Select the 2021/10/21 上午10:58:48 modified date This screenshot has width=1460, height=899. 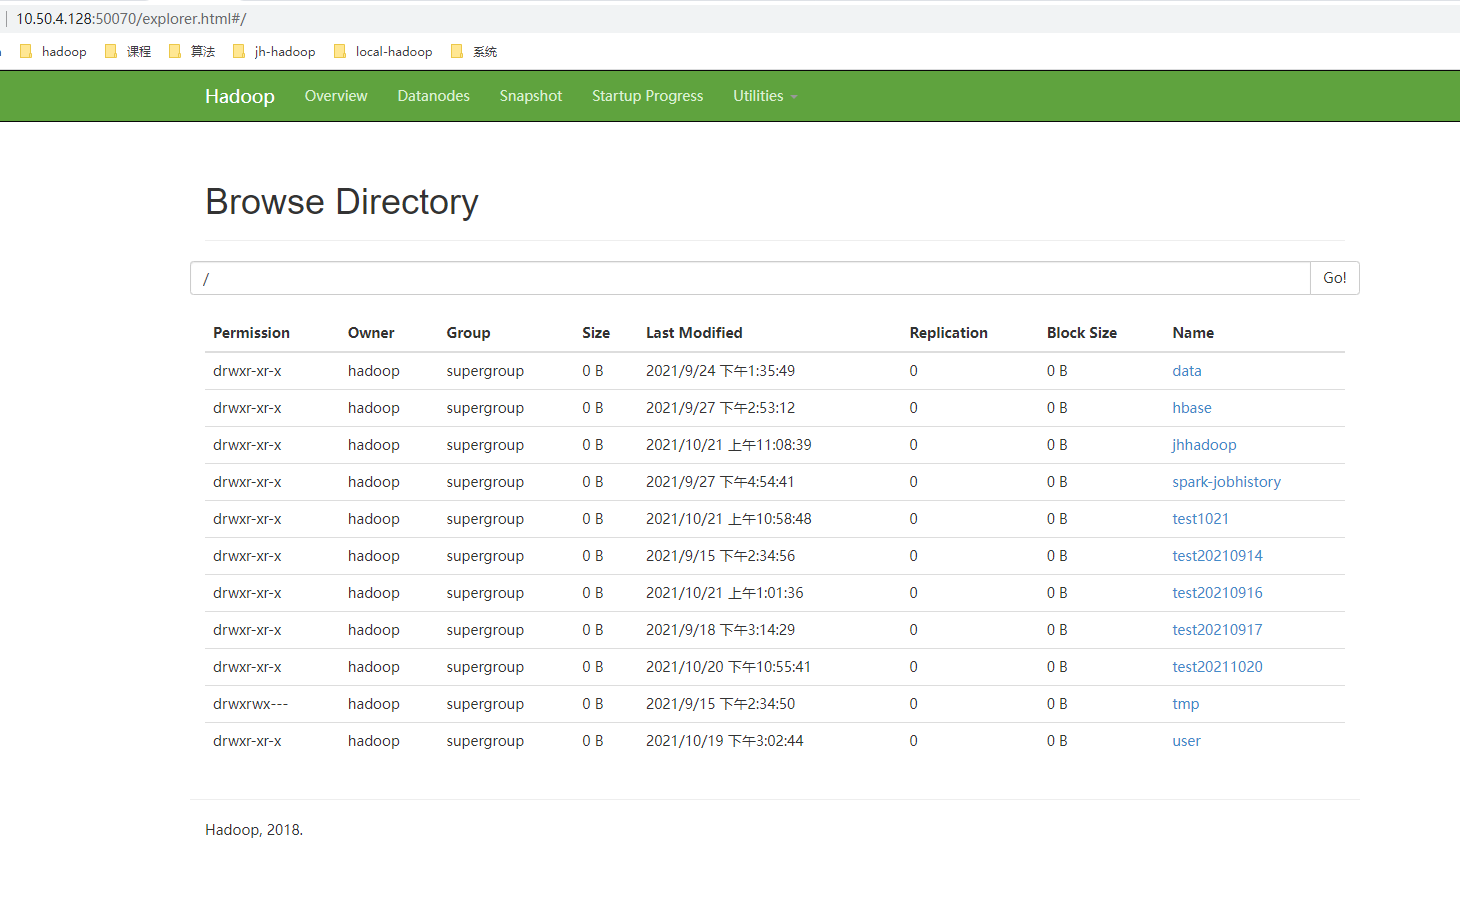tap(729, 519)
